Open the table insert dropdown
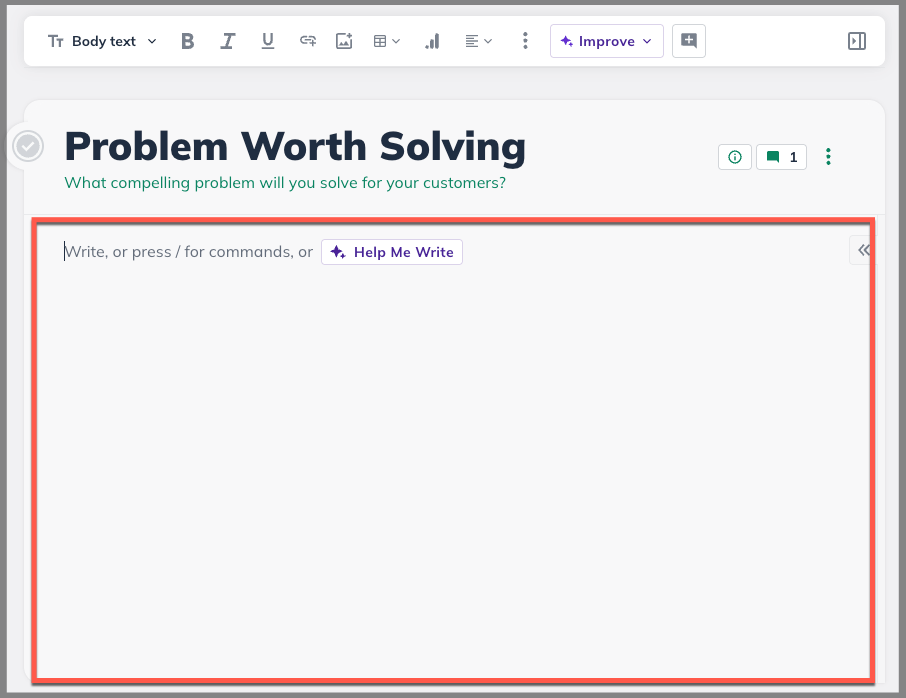The width and height of the screenshot is (906, 698). coord(387,41)
